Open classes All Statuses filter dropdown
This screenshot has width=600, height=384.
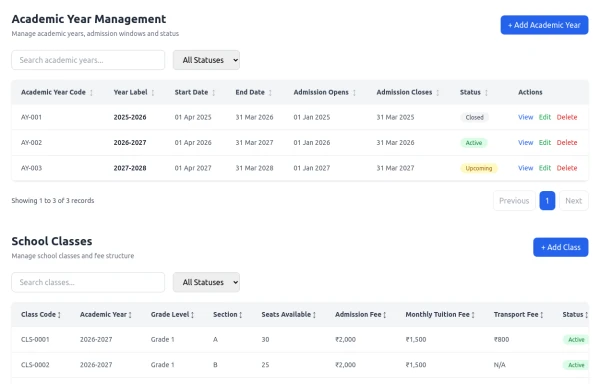206,282
